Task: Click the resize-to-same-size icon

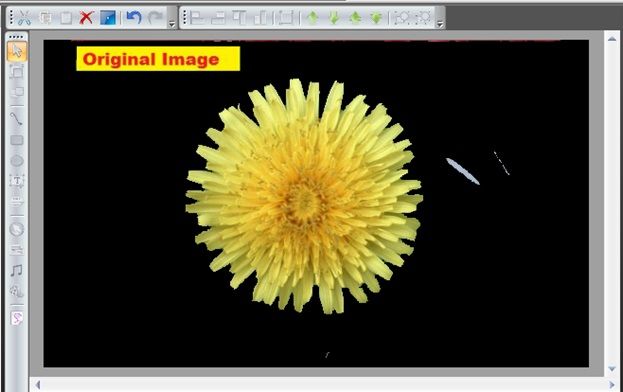Action: [x=286, y=18]
